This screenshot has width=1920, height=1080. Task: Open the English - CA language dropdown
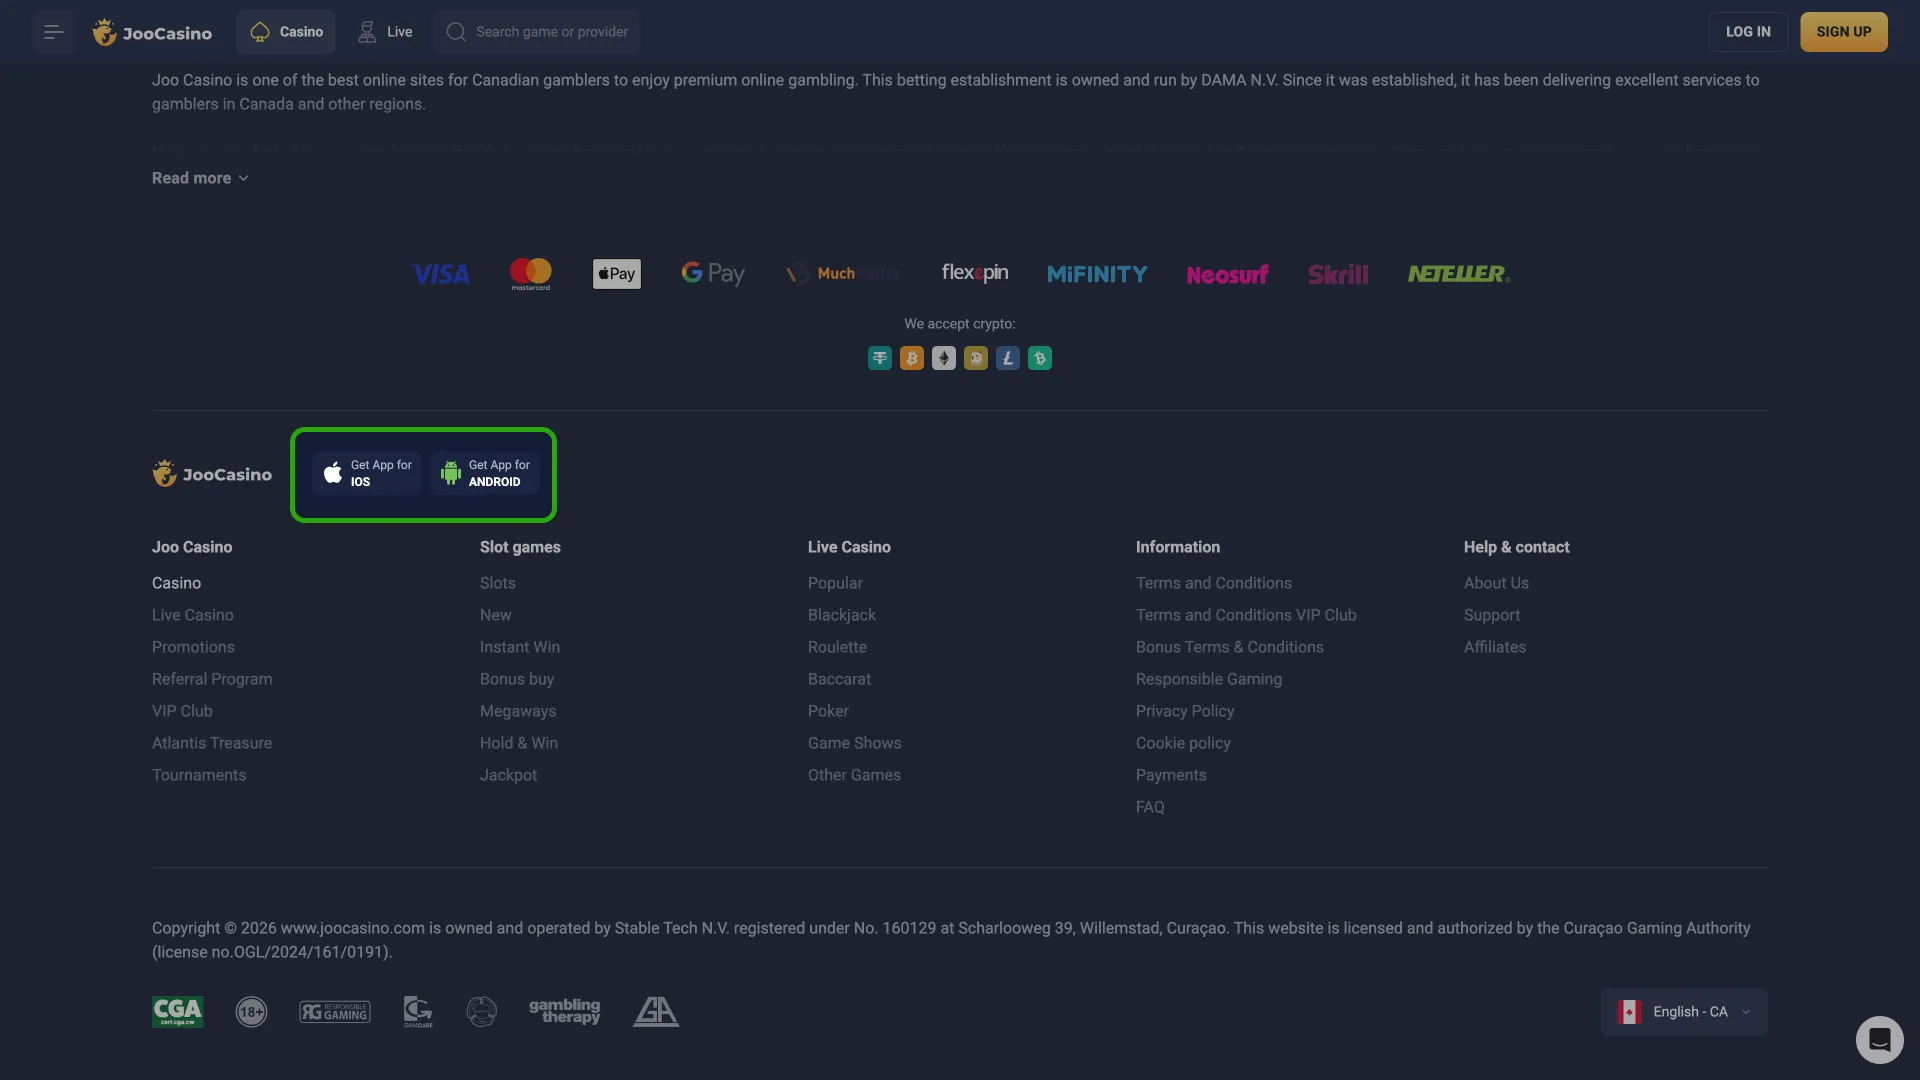[x=1684, y=1011]
